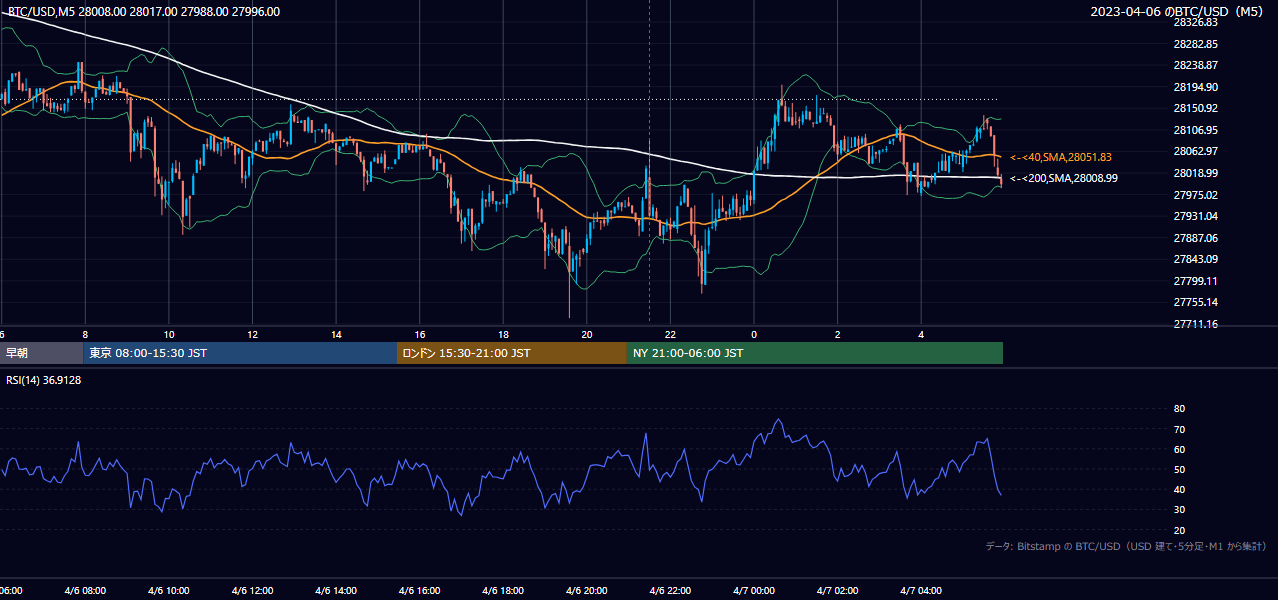Click hour label 18 under the price chart

click(x=503, y=335)
